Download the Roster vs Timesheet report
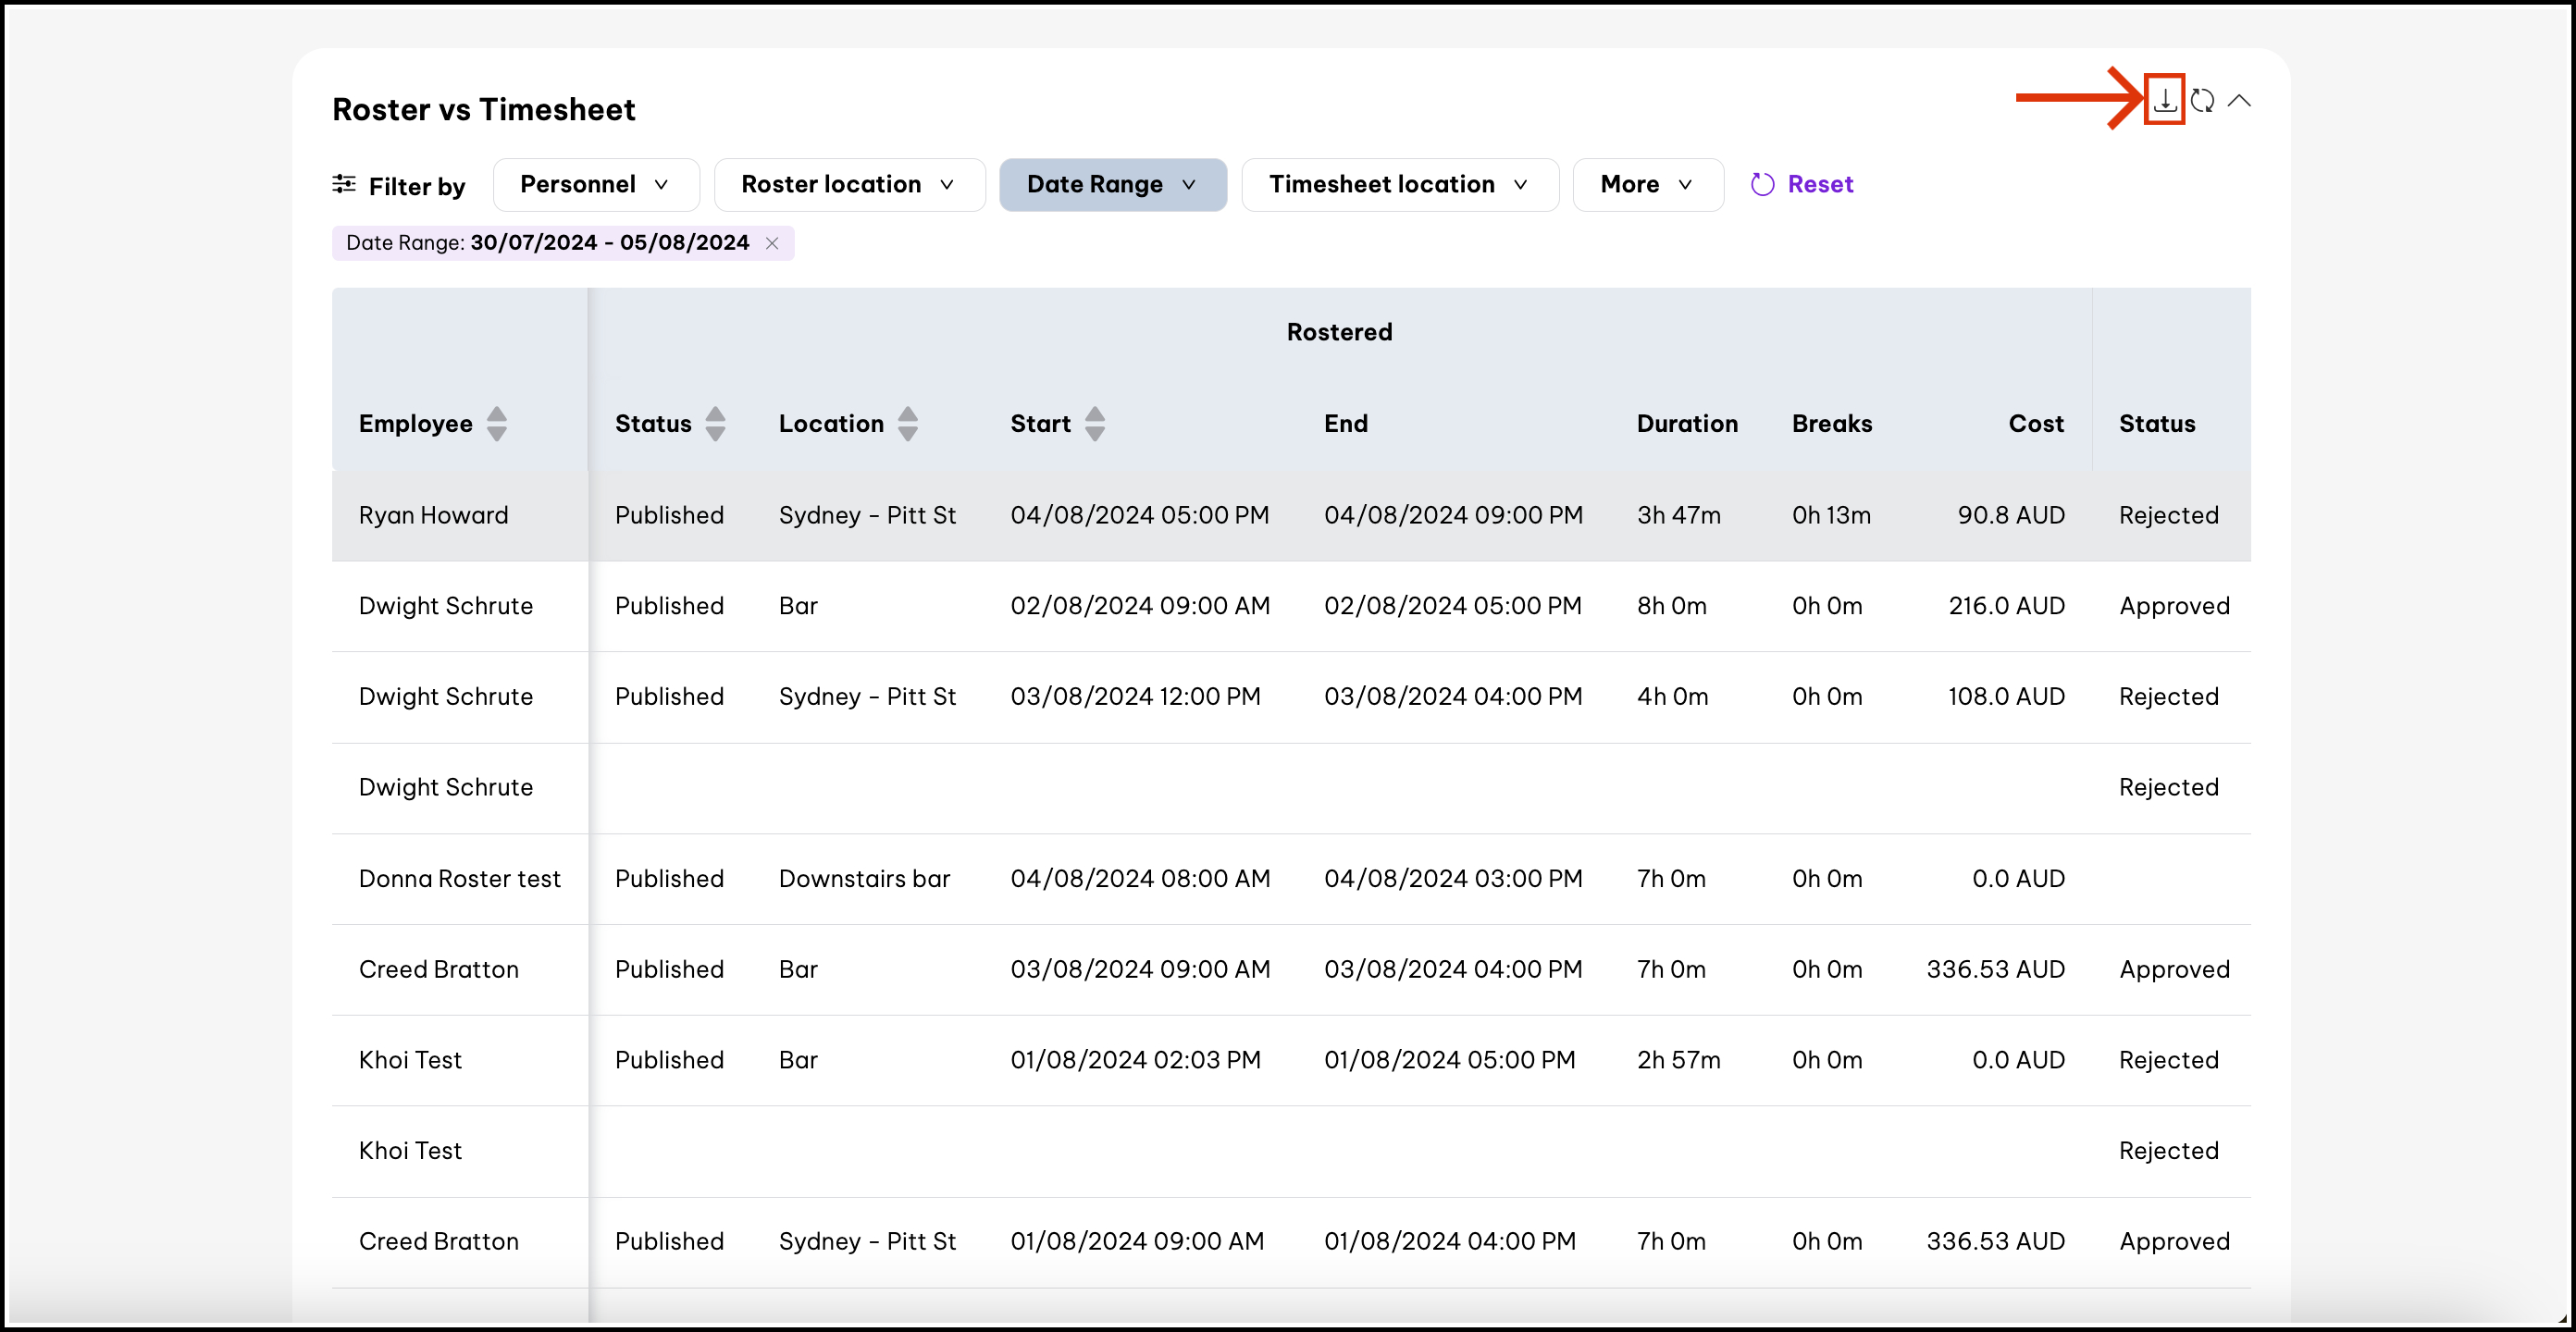 (2164, 100)
